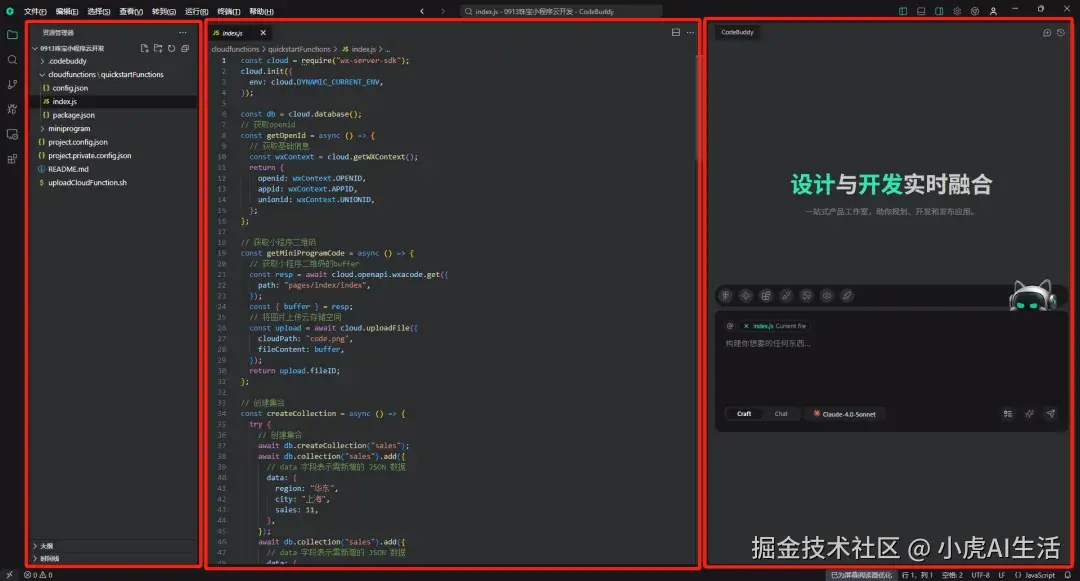Click the task list icon in chat input
This screenshot has width=1080, height=581.
point(1008,414)
